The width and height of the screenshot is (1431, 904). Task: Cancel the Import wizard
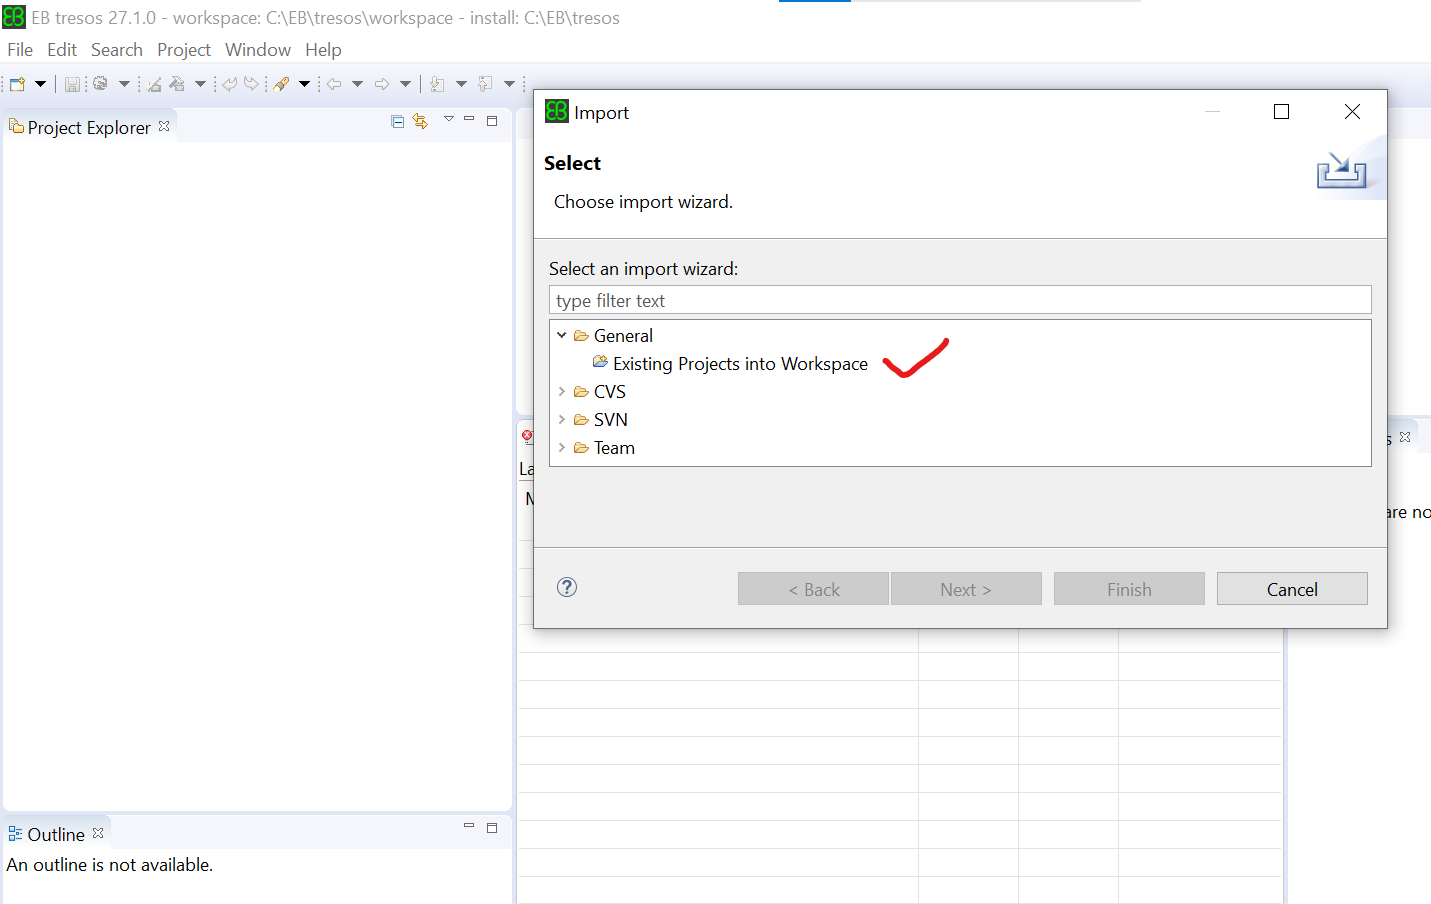1292,588
